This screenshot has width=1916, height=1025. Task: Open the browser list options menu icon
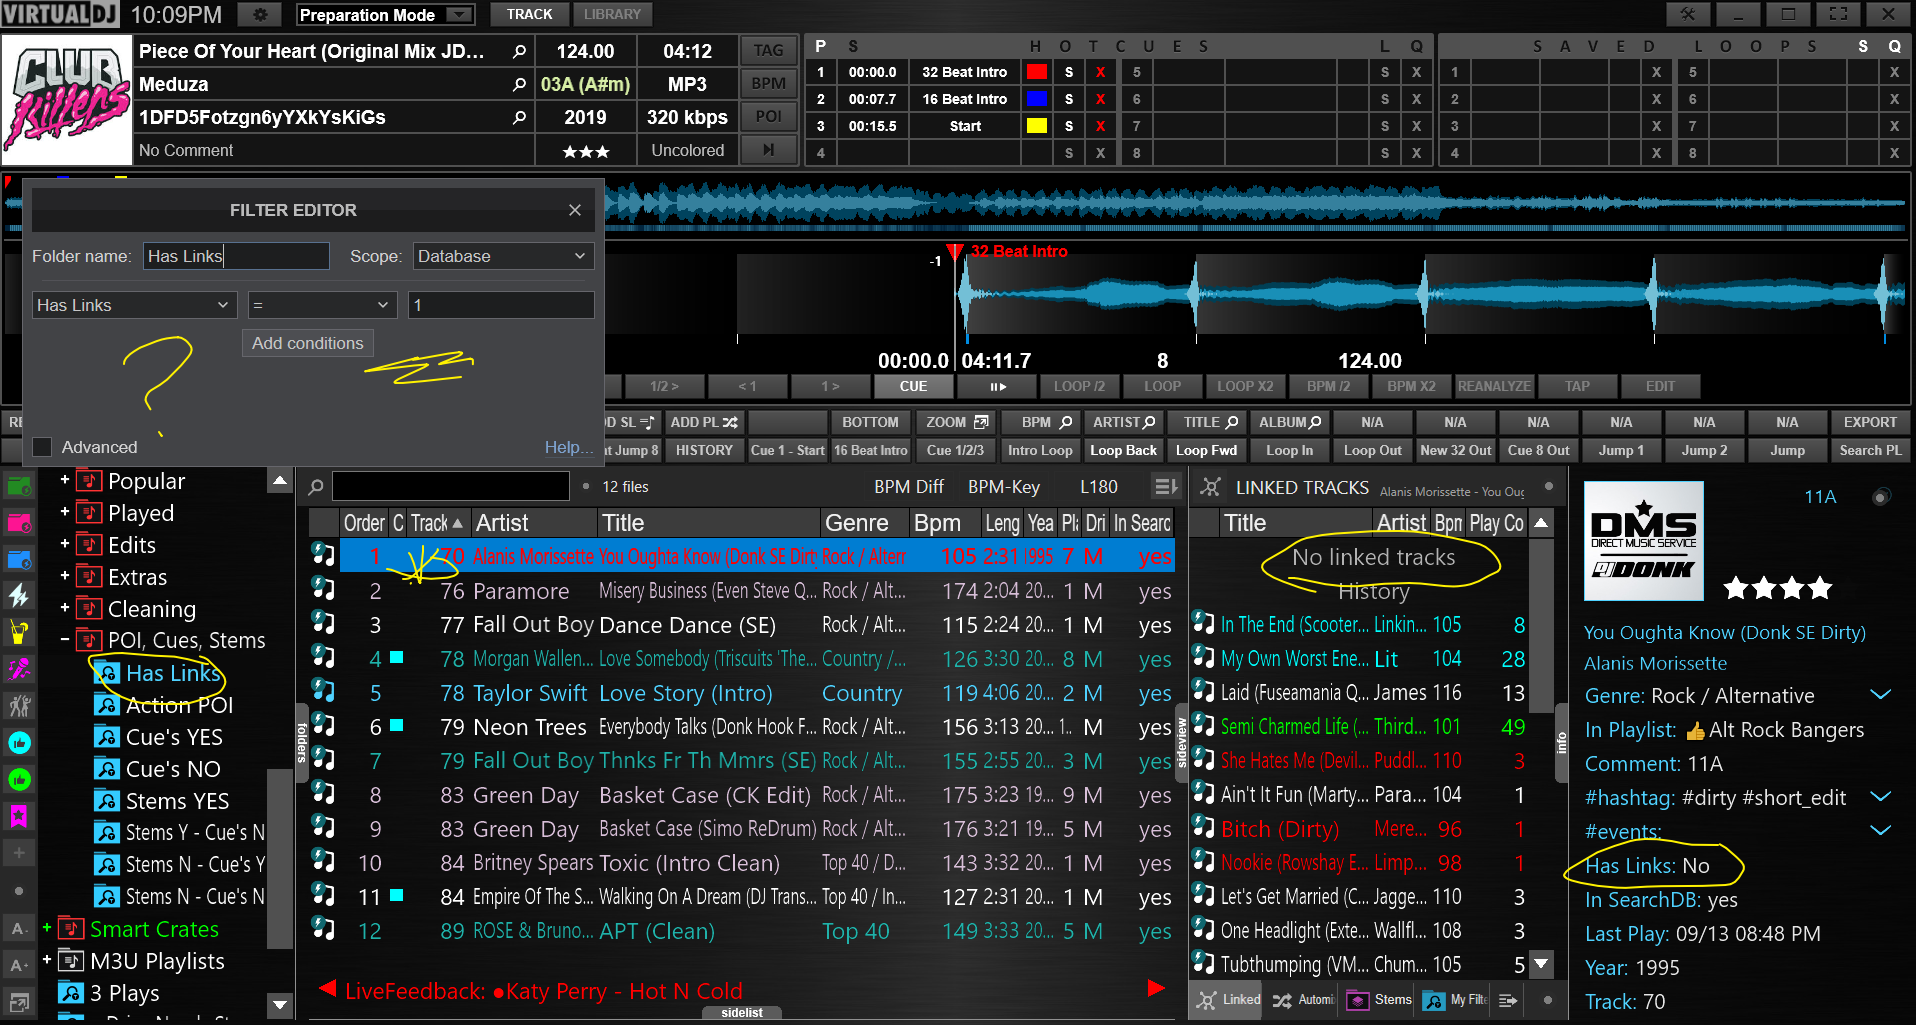[1165, 487]
